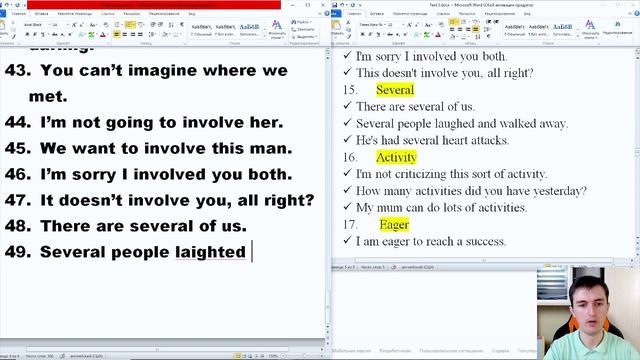Click Clear Formatting icon in left window
640x360 pixels.
click(x=106, y=25)
